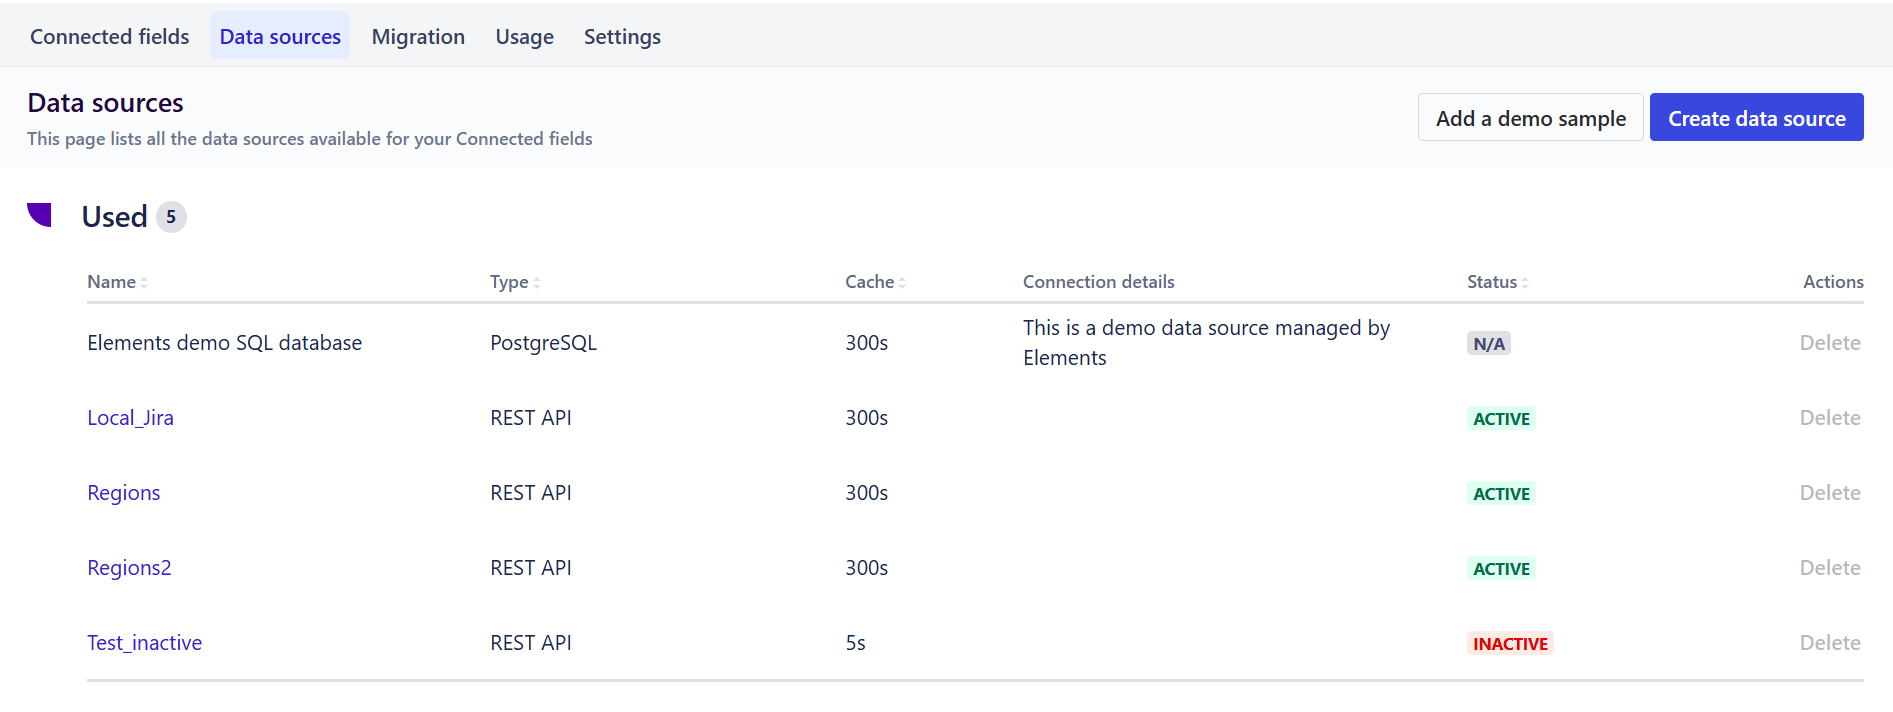
Task: Click REST API type for Test_inactive
Action: click(530, 643)
